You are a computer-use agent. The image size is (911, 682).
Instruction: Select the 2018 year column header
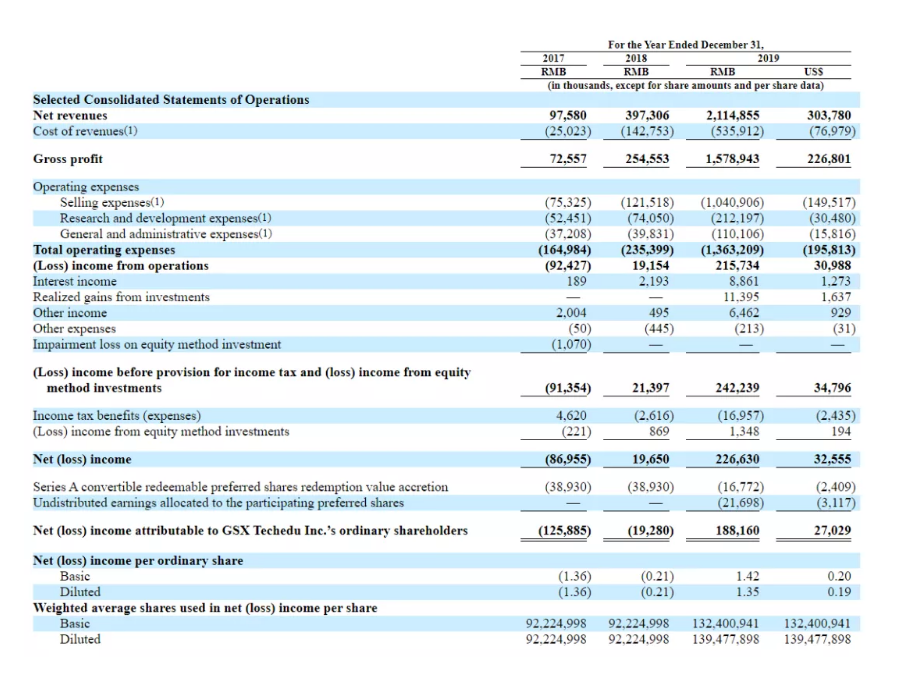(x=636, y=58)
